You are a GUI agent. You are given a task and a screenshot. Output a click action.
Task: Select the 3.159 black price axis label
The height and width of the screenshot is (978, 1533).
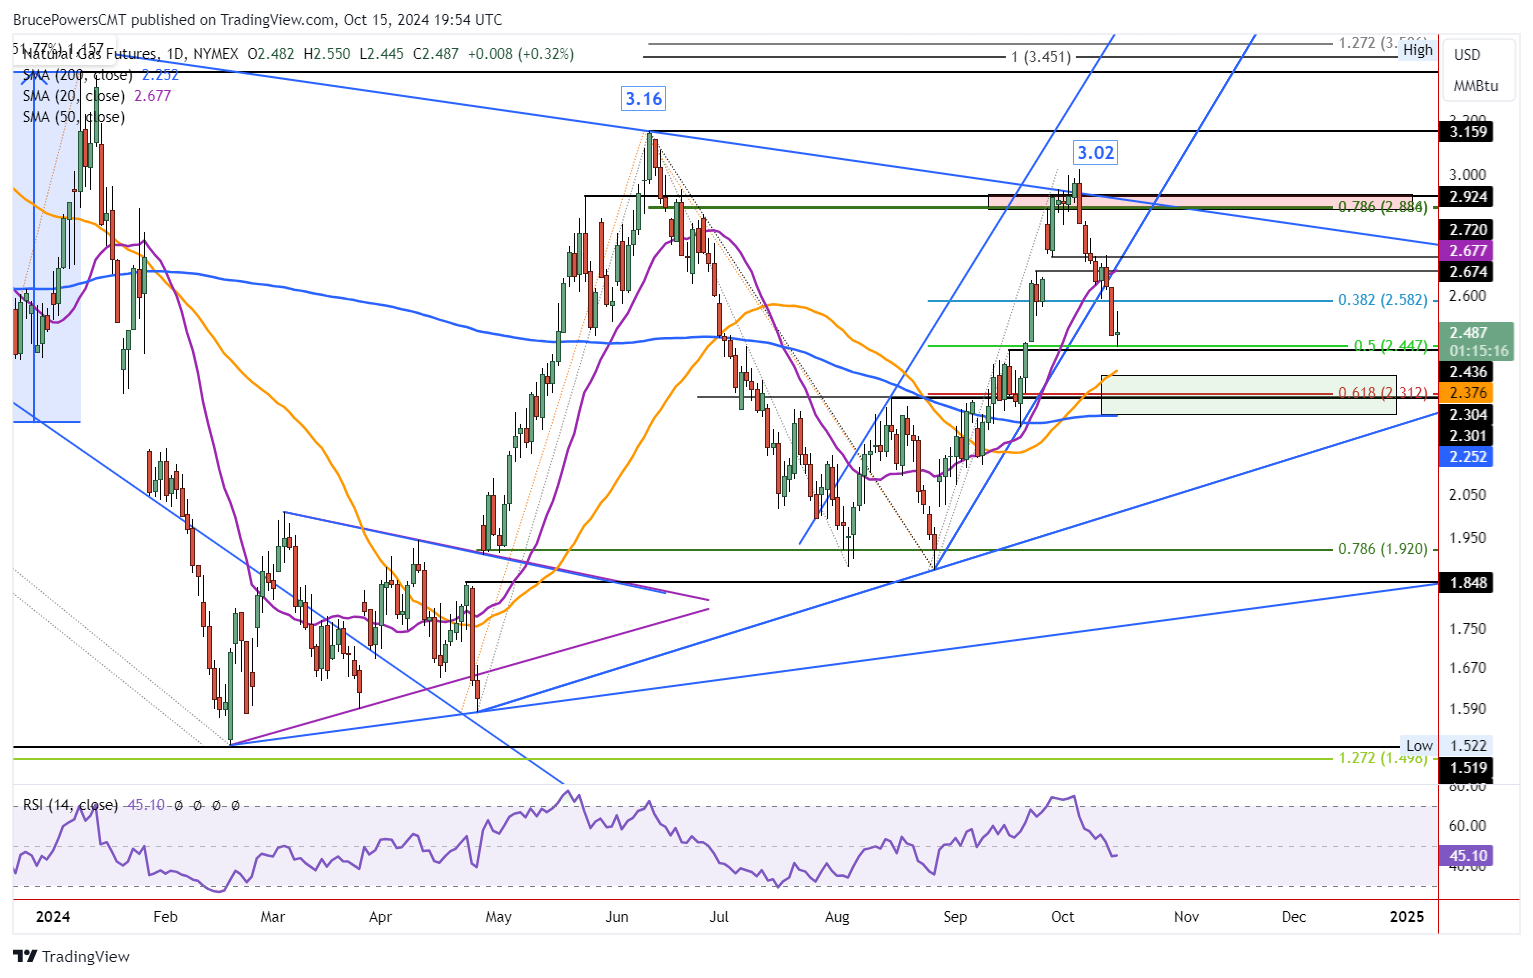click(1467, 131)
